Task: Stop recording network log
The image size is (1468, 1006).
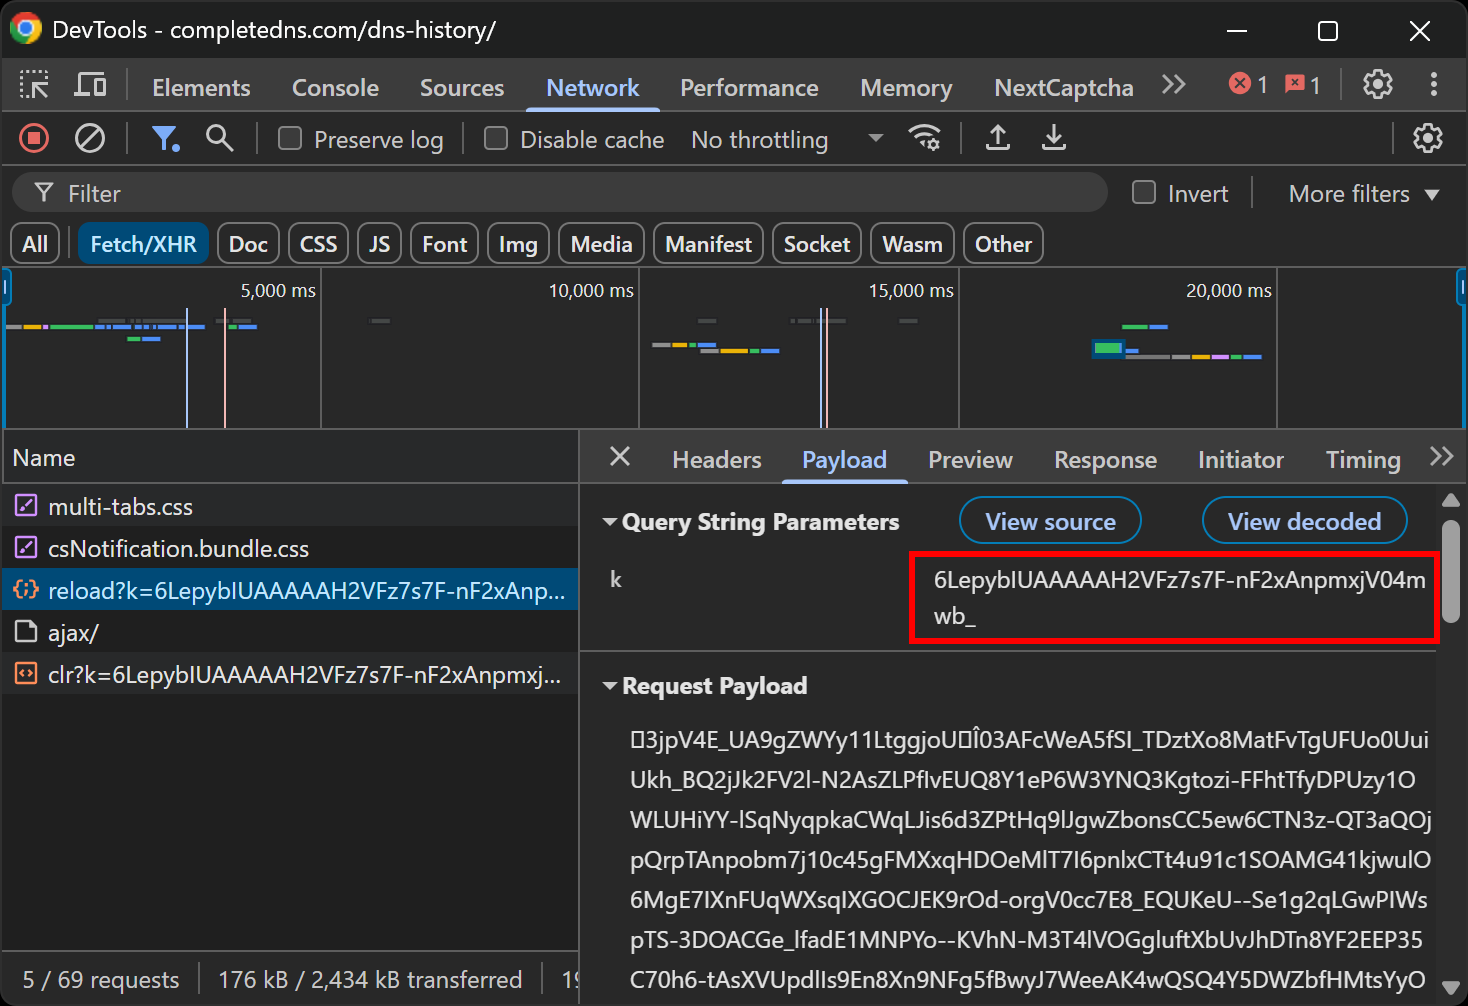Action: click(34, 138)
